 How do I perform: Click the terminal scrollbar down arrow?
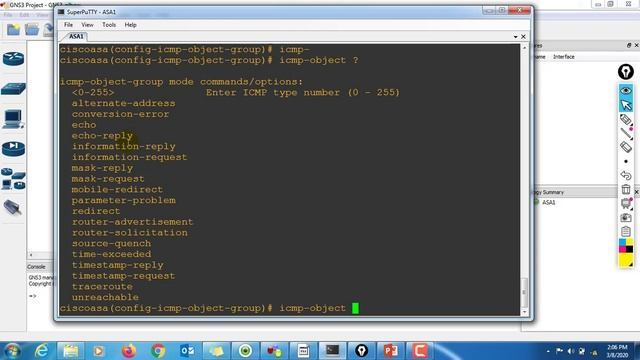pos(524,312)
